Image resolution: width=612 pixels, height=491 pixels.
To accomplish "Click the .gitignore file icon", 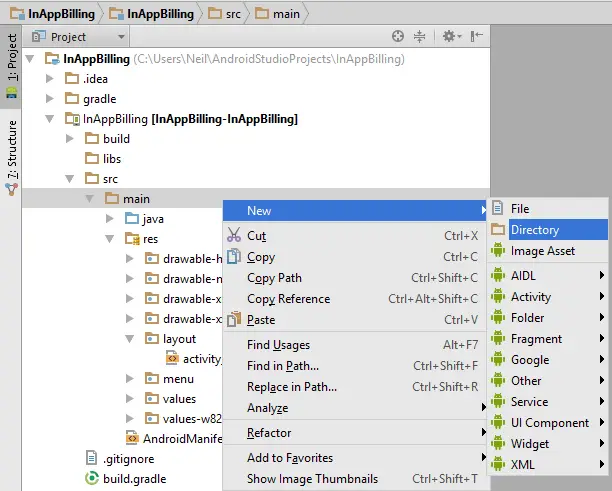I will pos(91,458).
